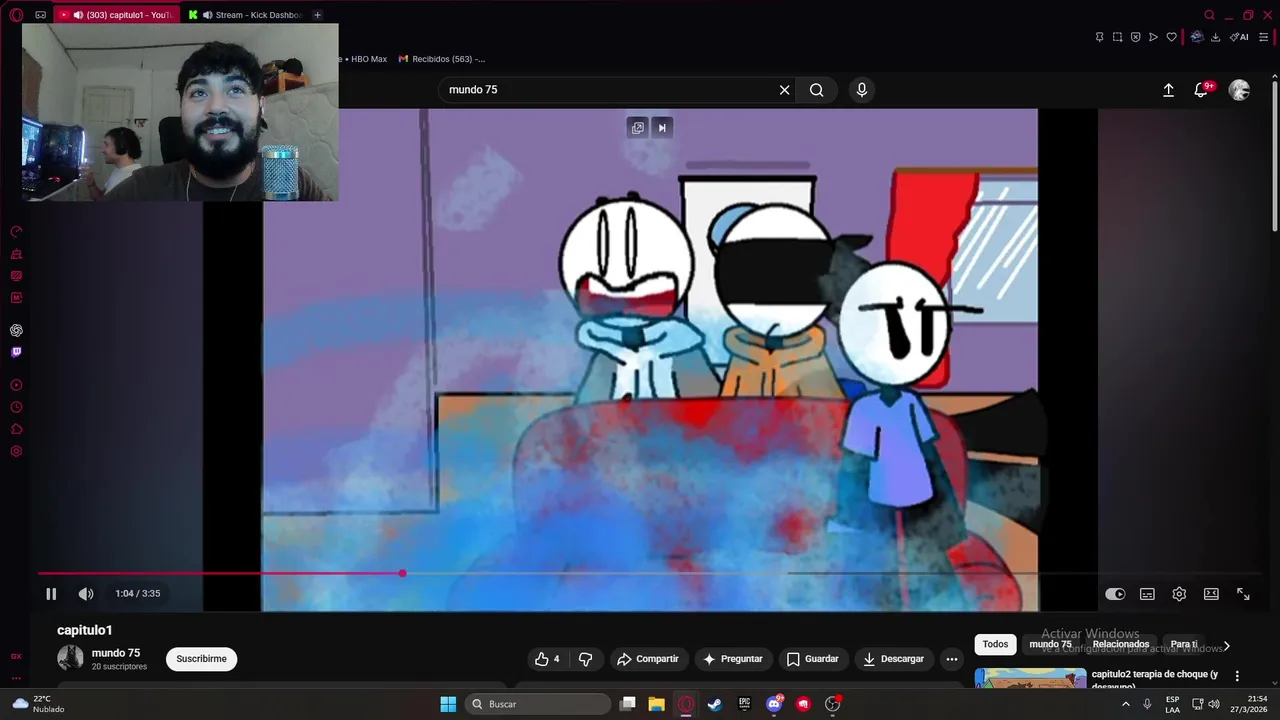Open the AI button in toolbar
Viewport: 1280px width, 720px height.
pyautogui.click(x=1239, y=37)
